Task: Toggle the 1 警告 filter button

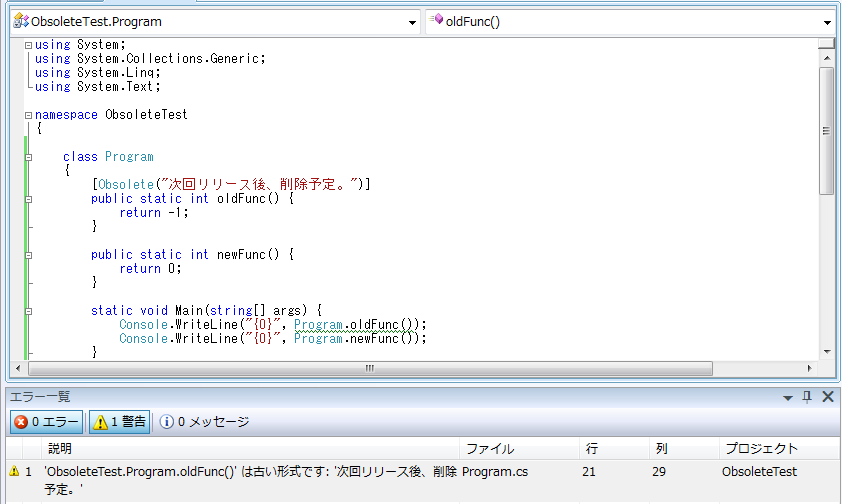Action: pos(119,422)
